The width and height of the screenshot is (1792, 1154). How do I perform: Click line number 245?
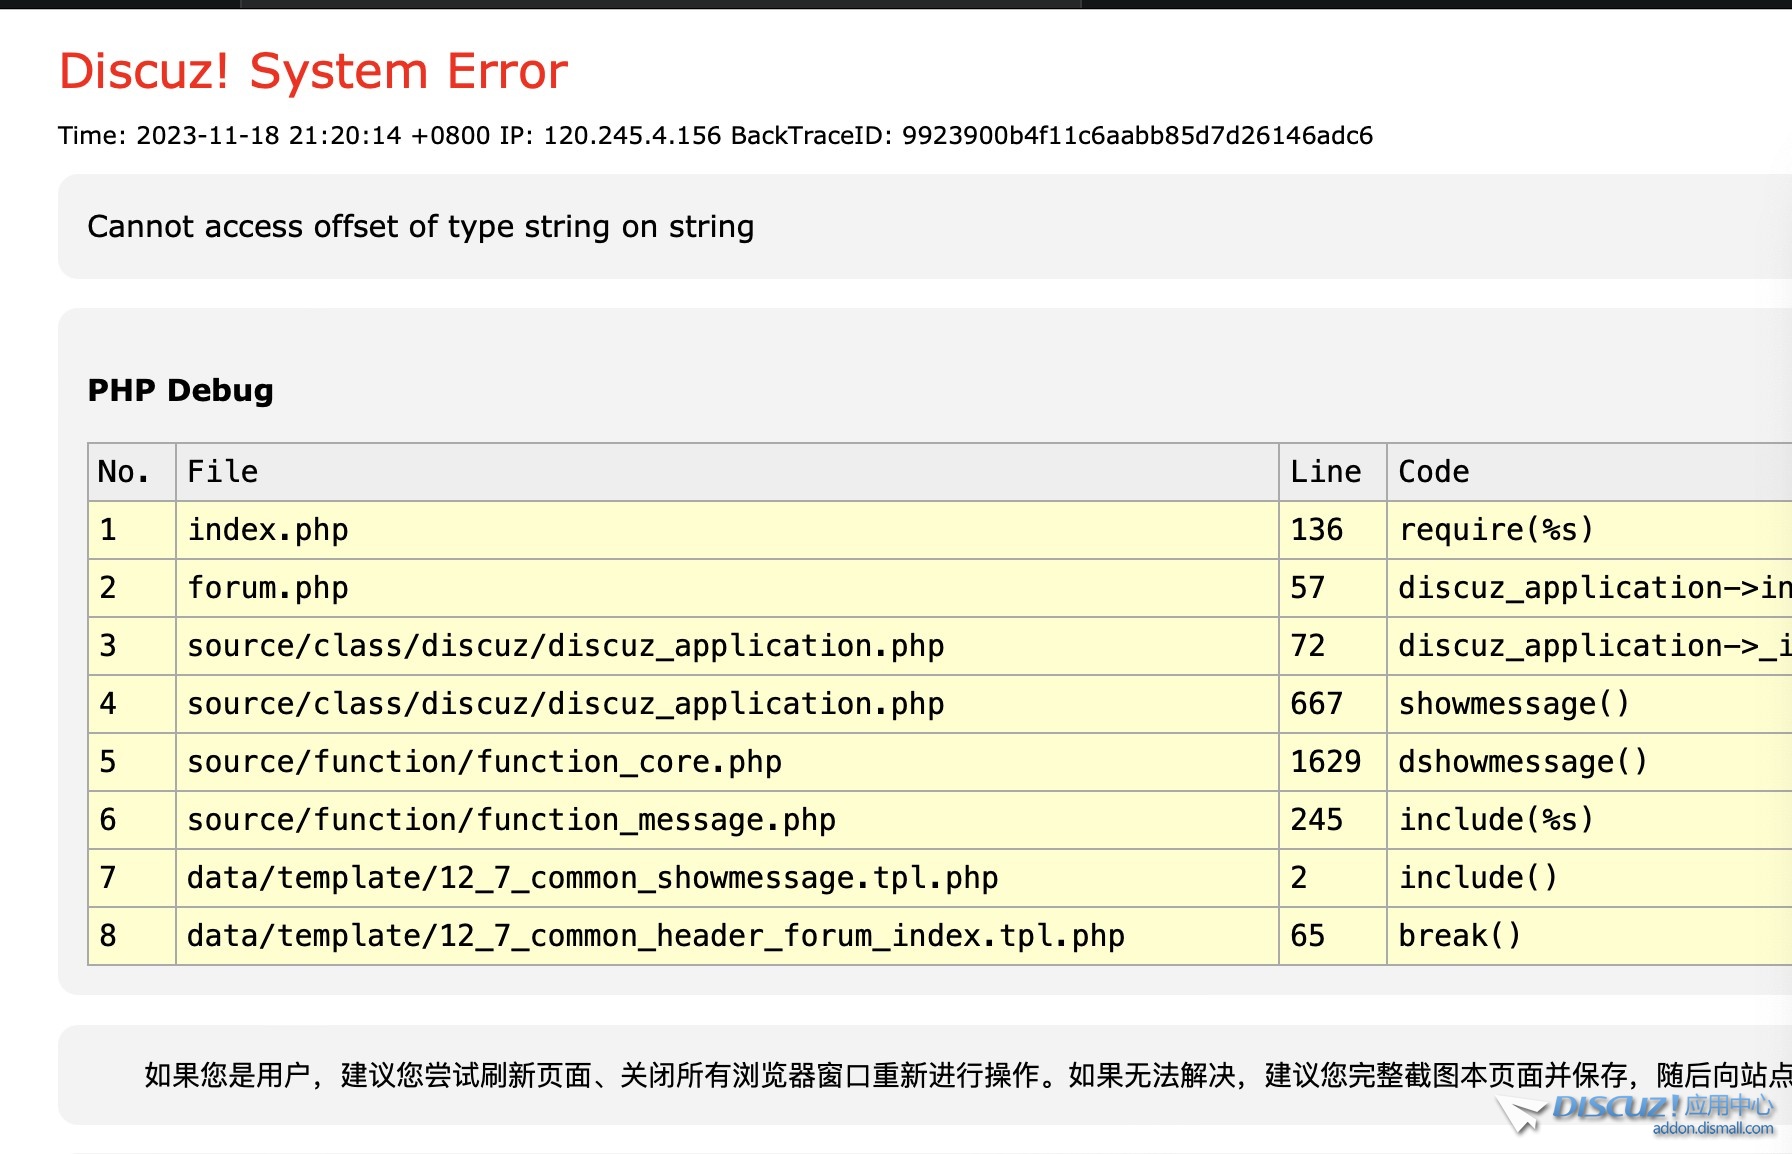[x=1333, y=820]
